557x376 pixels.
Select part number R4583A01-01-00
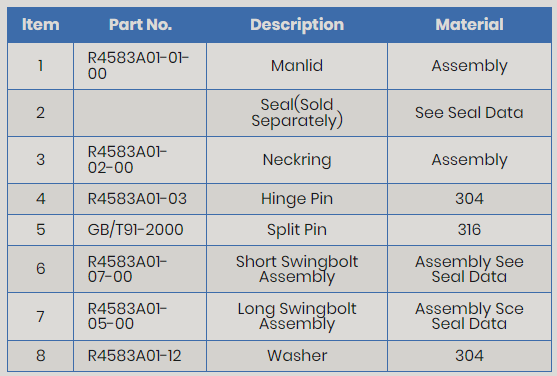138,66
